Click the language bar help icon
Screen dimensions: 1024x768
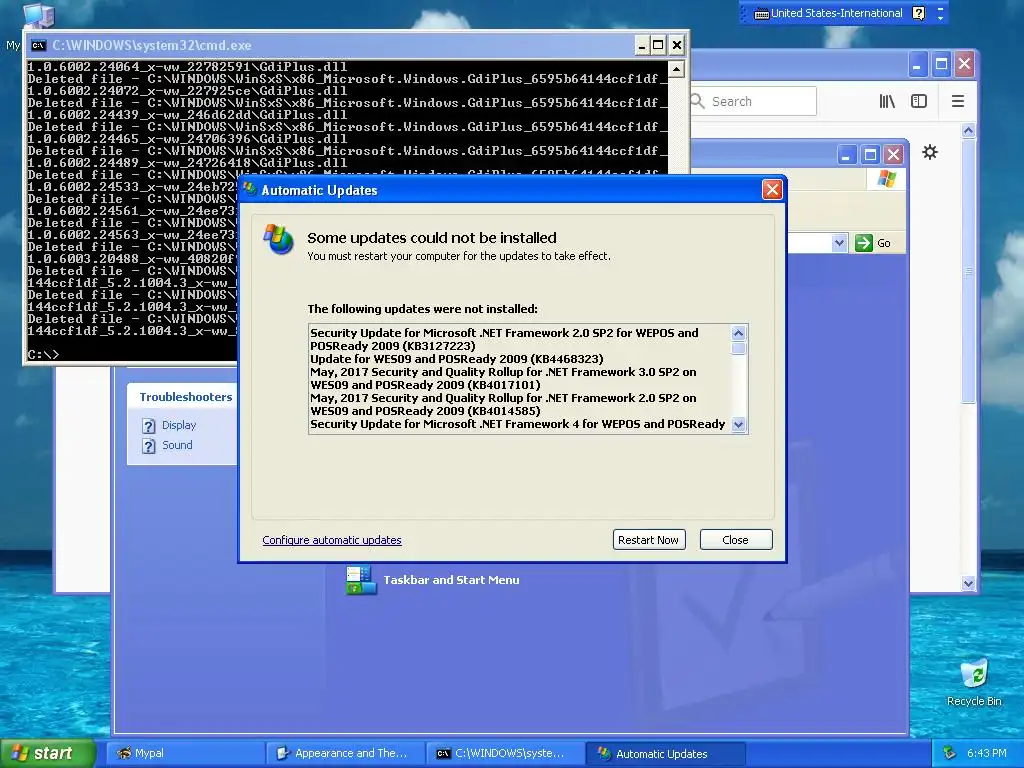pos(918,13)
